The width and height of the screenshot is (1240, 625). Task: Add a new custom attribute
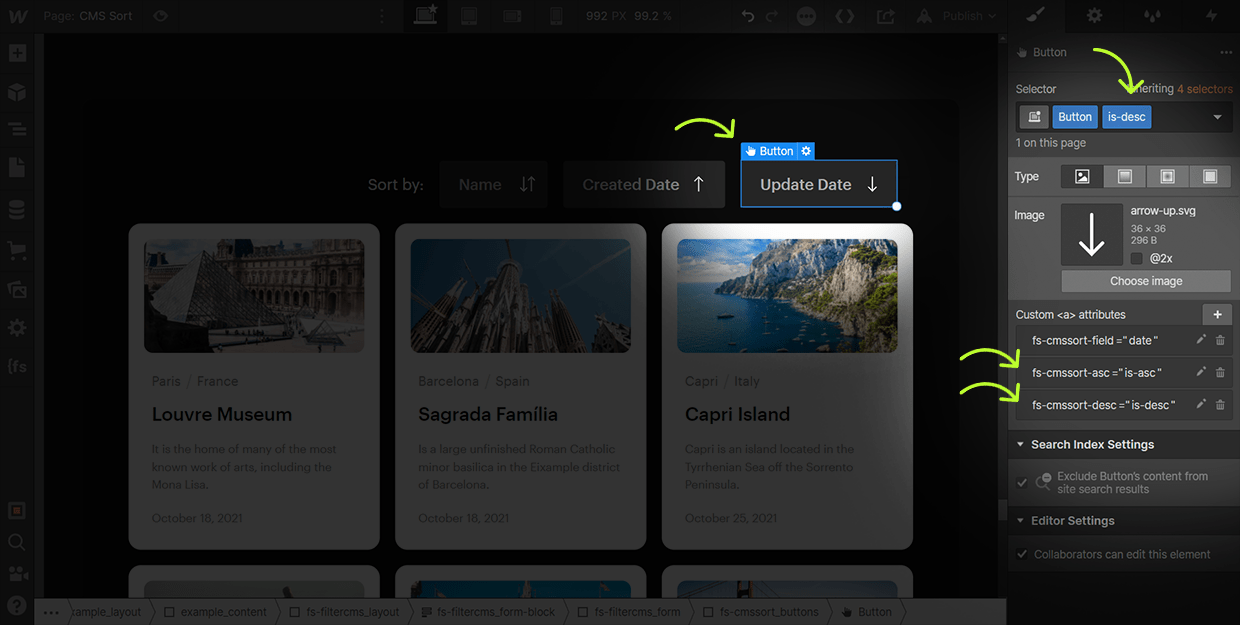pos(1217,314)
